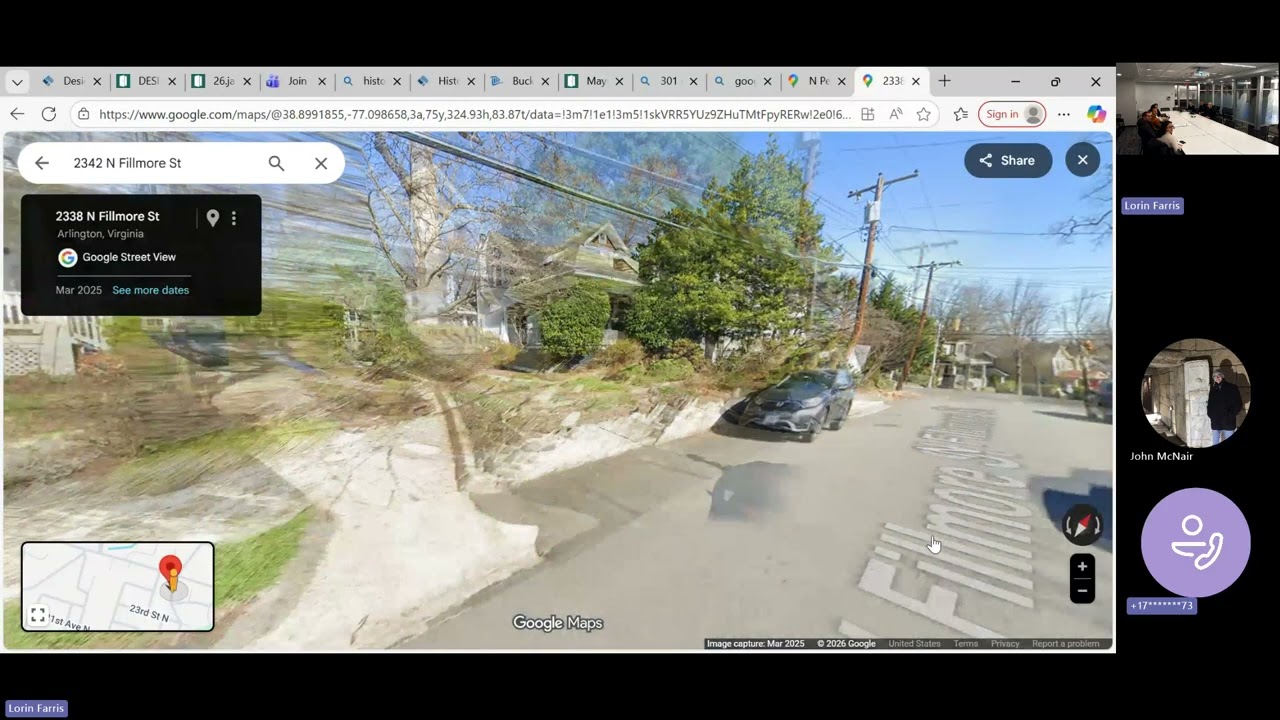Open the Terms footer link
The height and width of the screenshot is (720, 1280).
click(x=966, y=644)
